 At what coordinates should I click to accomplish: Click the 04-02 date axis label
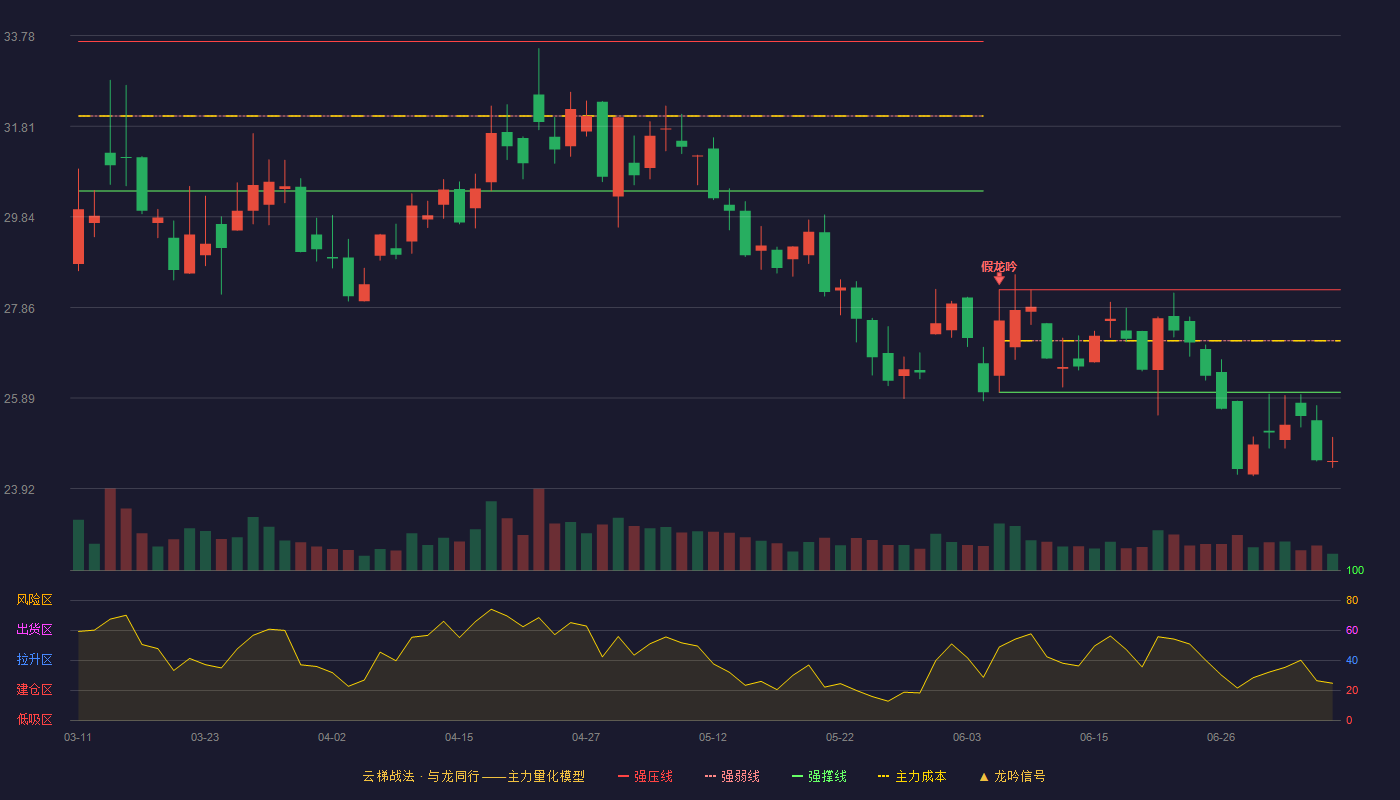pyautogui.click(x=332, y=737)
